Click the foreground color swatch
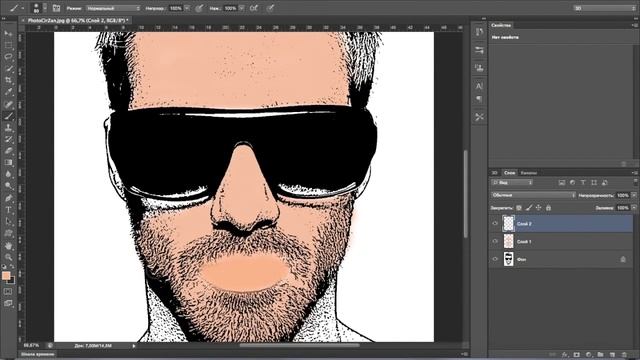The height and width of the screenshot is (360, 640). (6, 276)
